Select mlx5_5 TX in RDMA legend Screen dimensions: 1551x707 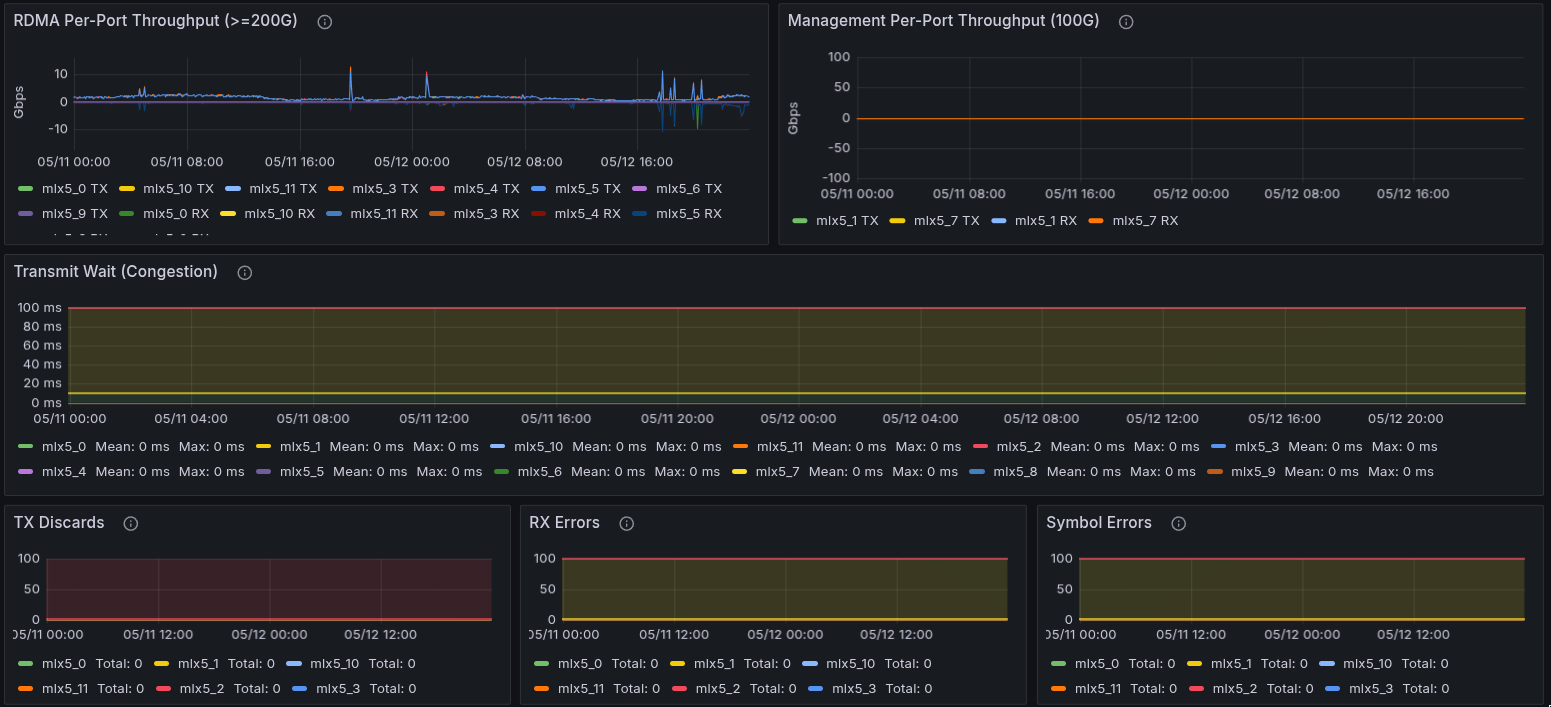pos(588,188)
